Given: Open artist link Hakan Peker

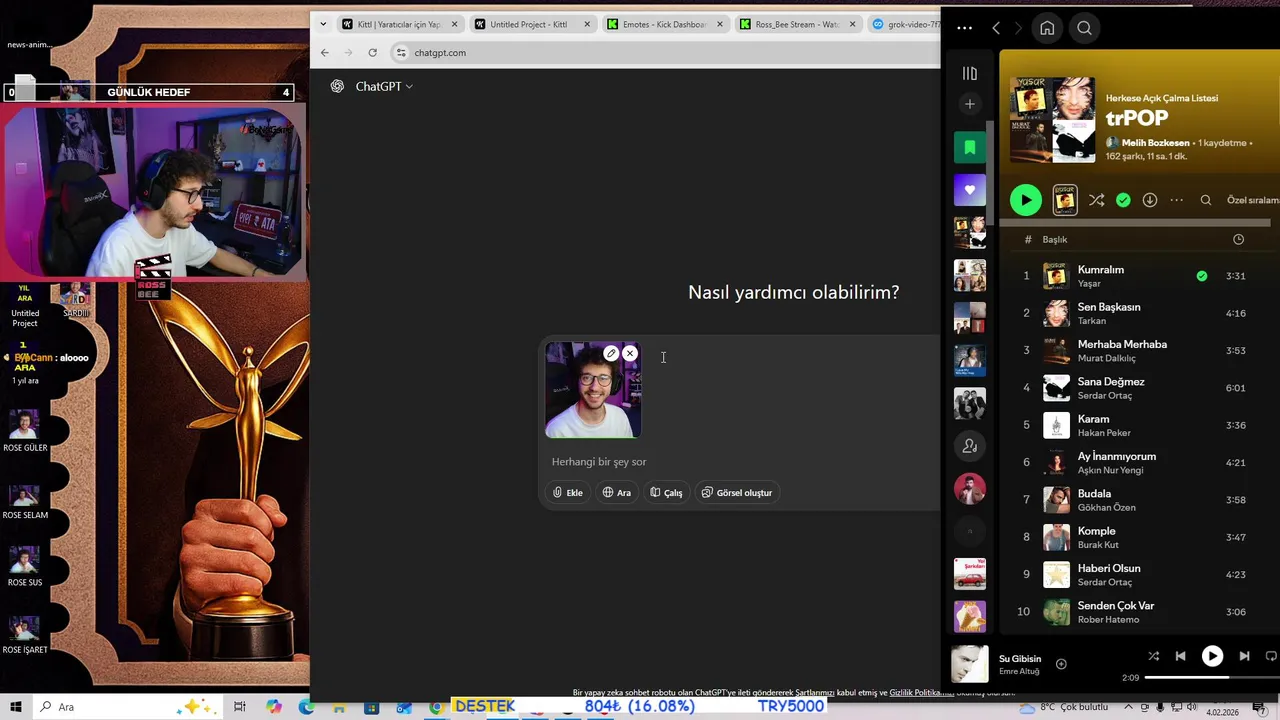Looking at the screenshot, I should (x=1104, y=433).
